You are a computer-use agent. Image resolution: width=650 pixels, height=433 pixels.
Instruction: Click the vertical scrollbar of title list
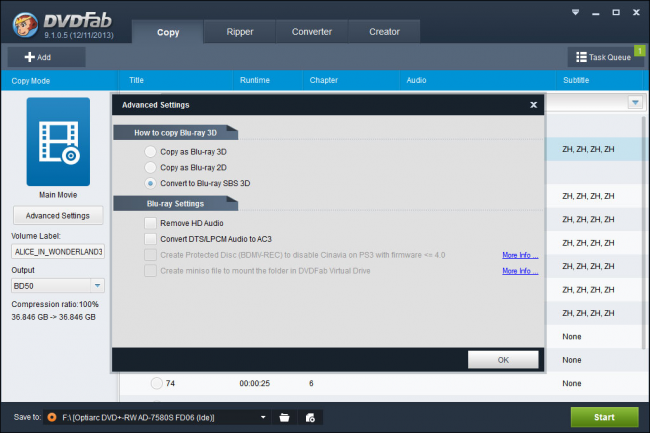pyautogui.click(x=645, y=232)
